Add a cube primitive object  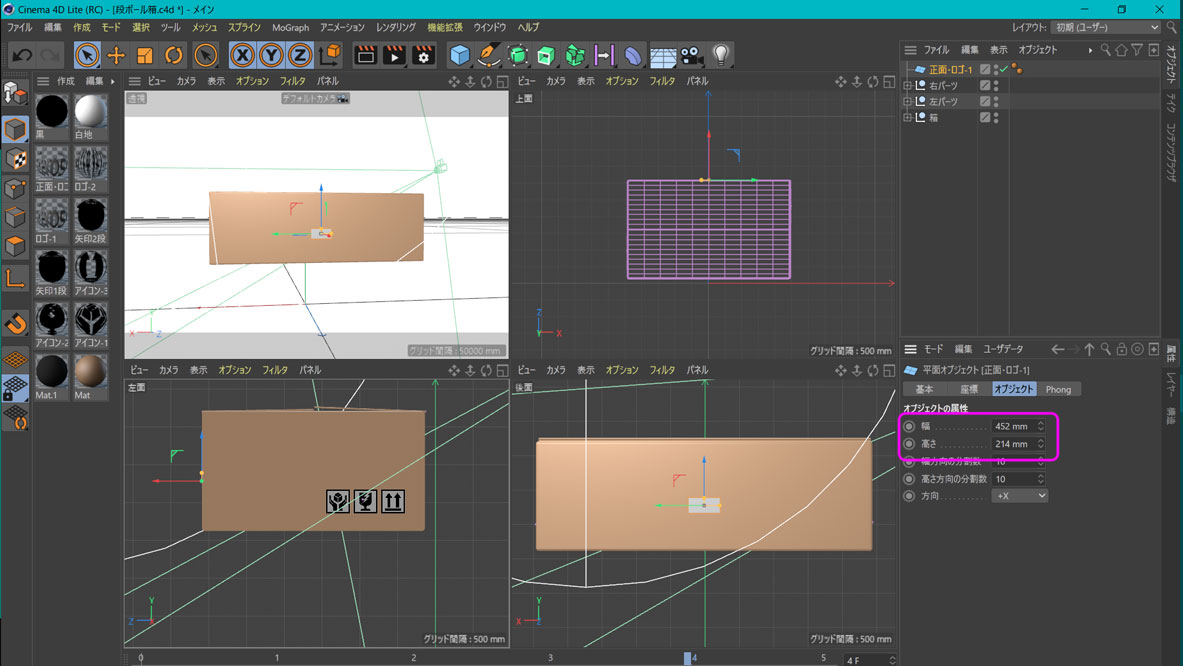[459, 55]
